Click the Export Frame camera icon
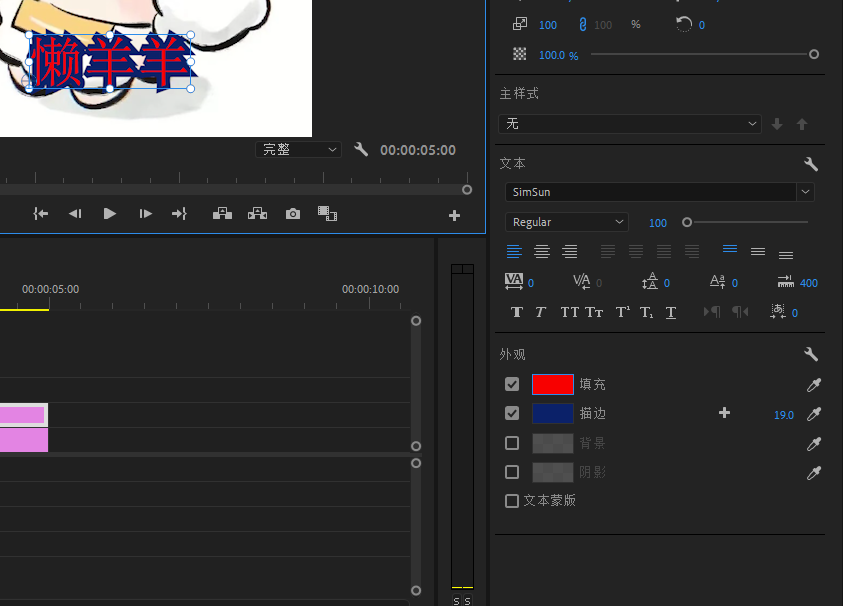This screenshot has width=843, height=606. point(292,214)
